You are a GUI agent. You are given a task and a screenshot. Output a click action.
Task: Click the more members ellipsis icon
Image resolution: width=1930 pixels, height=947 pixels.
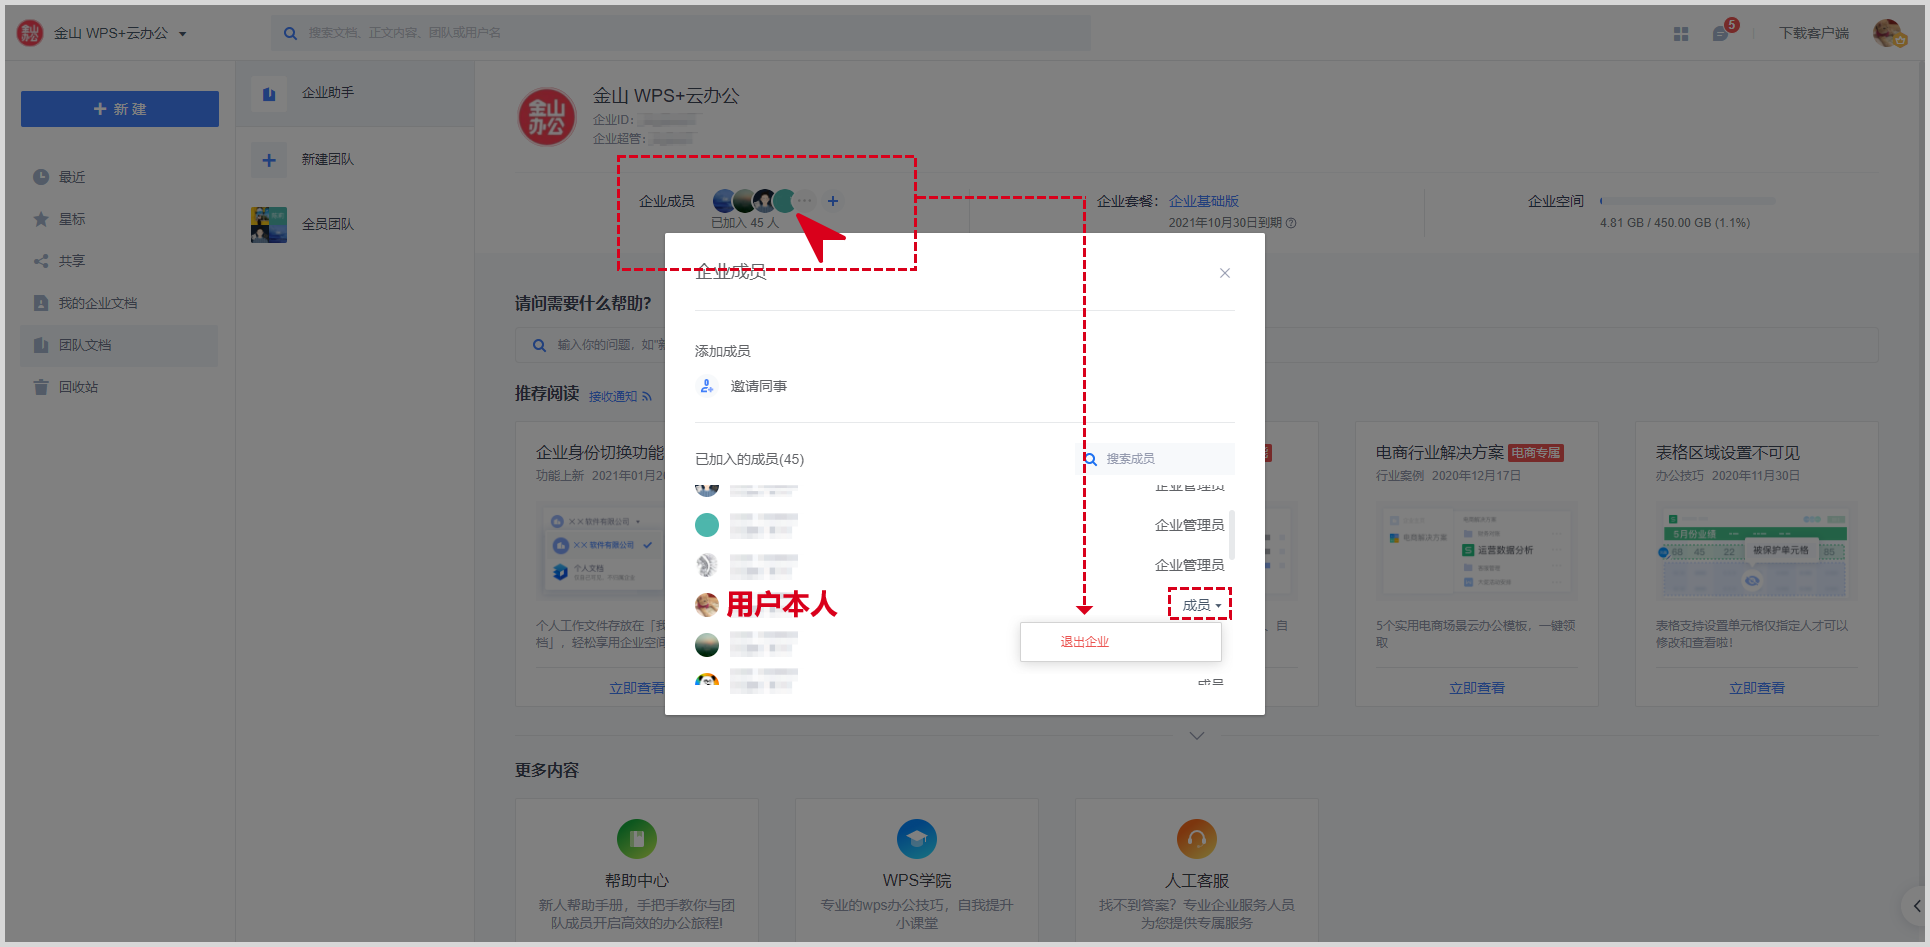pyautogui.click(x=805, y=201)
